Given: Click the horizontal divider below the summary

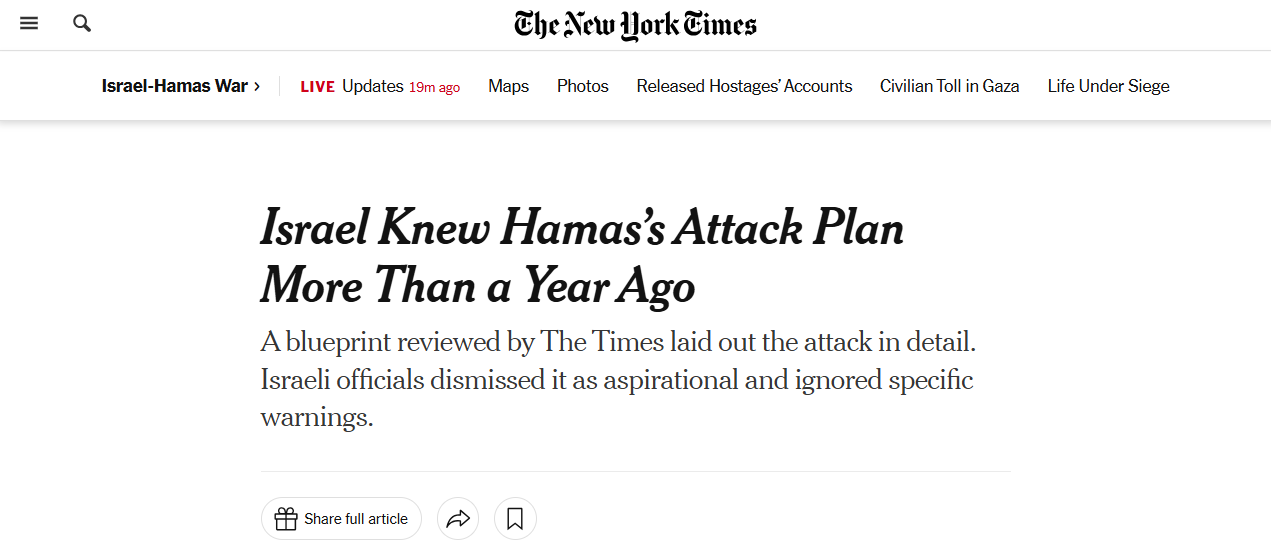Looking at the screenshot, I should [636, 471].
